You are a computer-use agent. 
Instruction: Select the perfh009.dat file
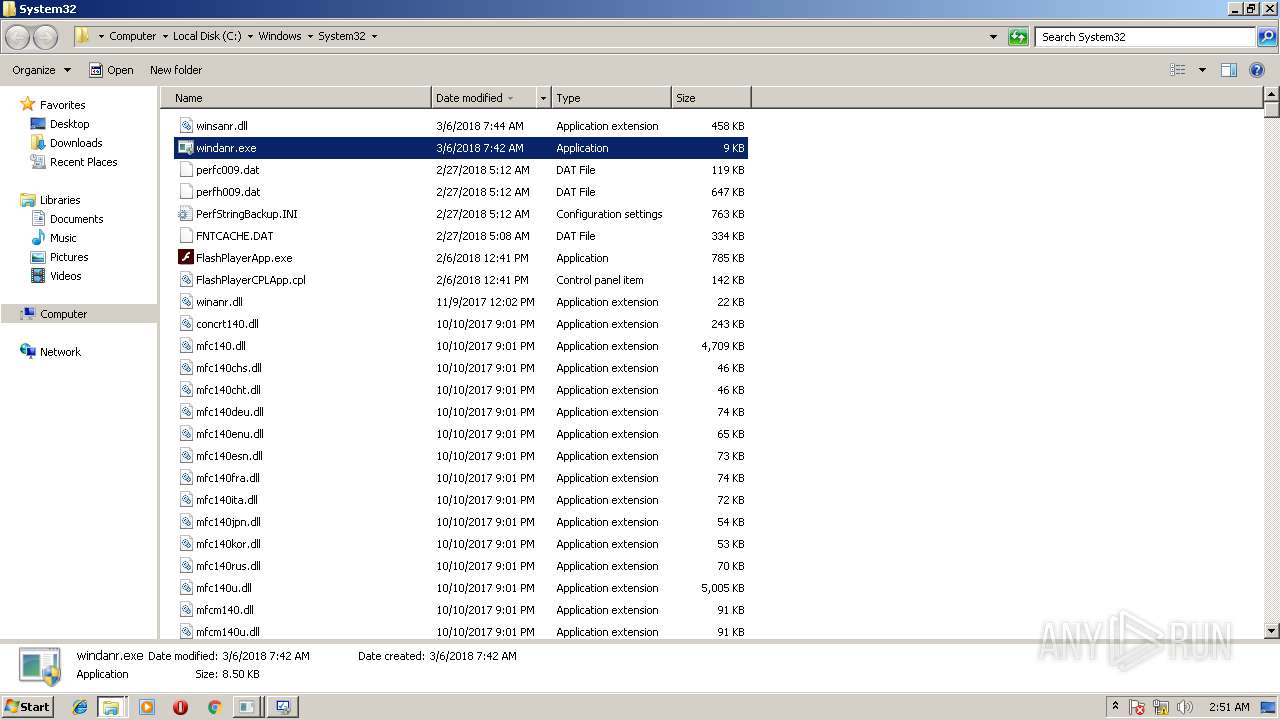pos(461,192)
